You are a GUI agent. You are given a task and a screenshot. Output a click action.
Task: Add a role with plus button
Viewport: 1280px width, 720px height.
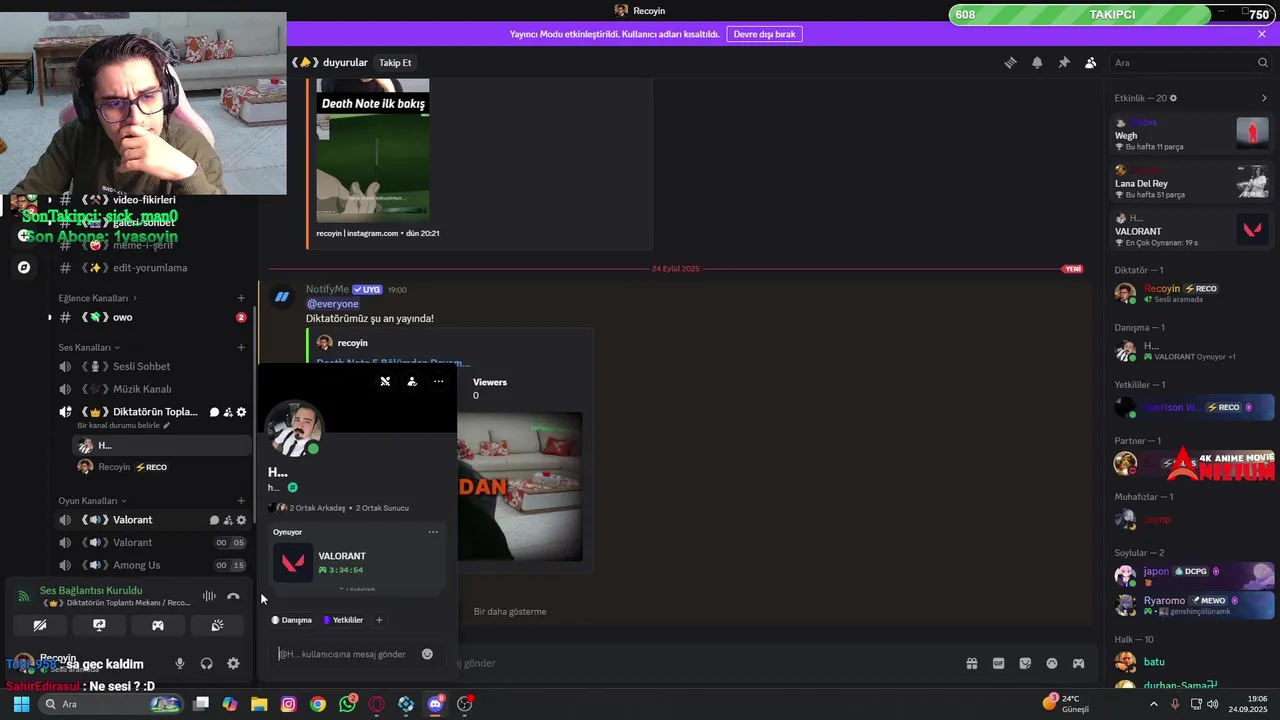click(379, 620)
